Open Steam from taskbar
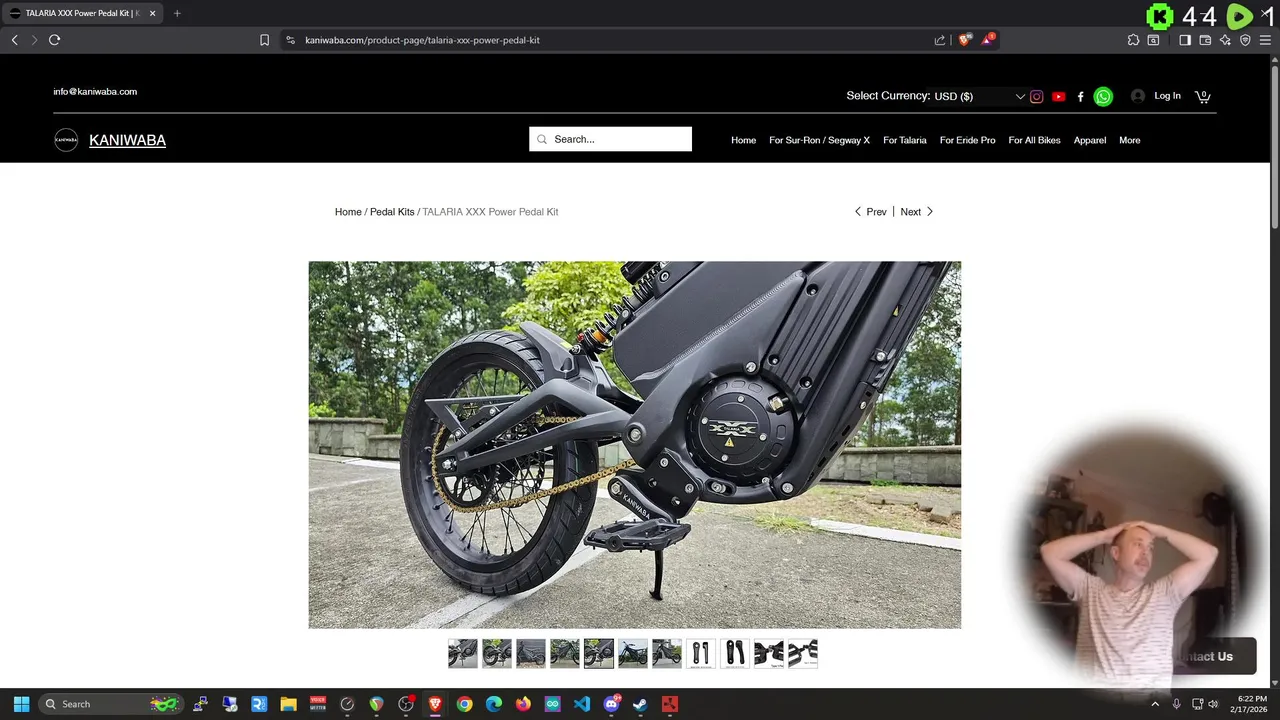The width and height of the screenshot is (1280, 720). 640,704
